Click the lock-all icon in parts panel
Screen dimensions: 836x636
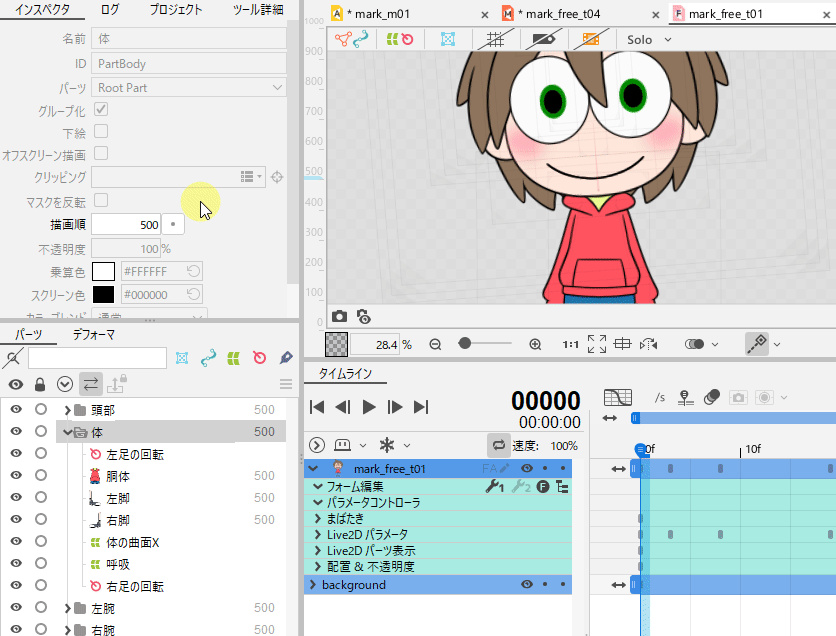[x=40, y=384]
